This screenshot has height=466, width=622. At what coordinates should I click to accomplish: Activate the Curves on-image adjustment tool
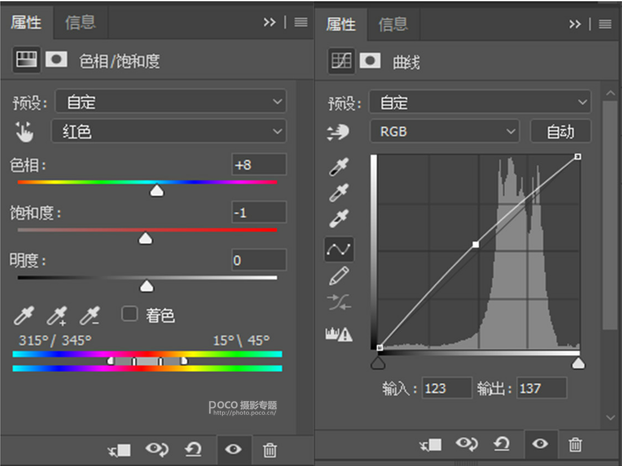338,132
